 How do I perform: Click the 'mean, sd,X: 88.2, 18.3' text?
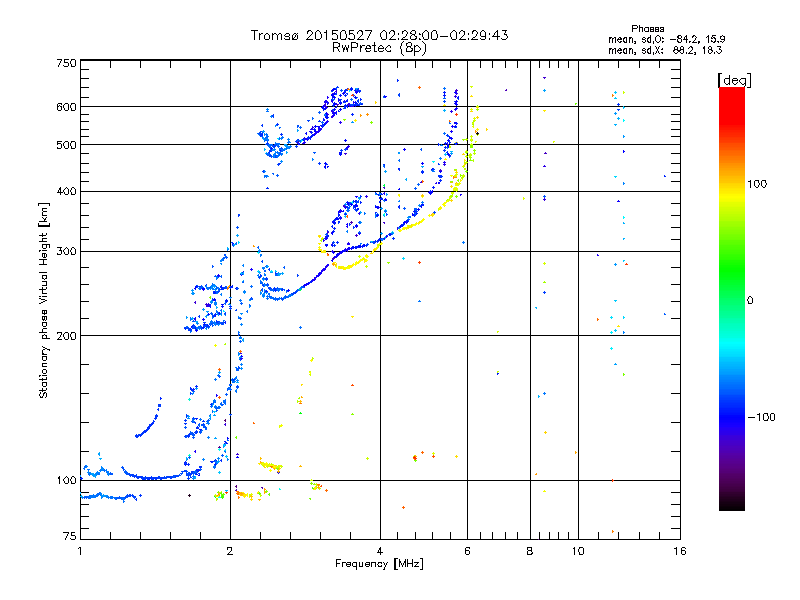pyautogui.click(x=665, y=50)
